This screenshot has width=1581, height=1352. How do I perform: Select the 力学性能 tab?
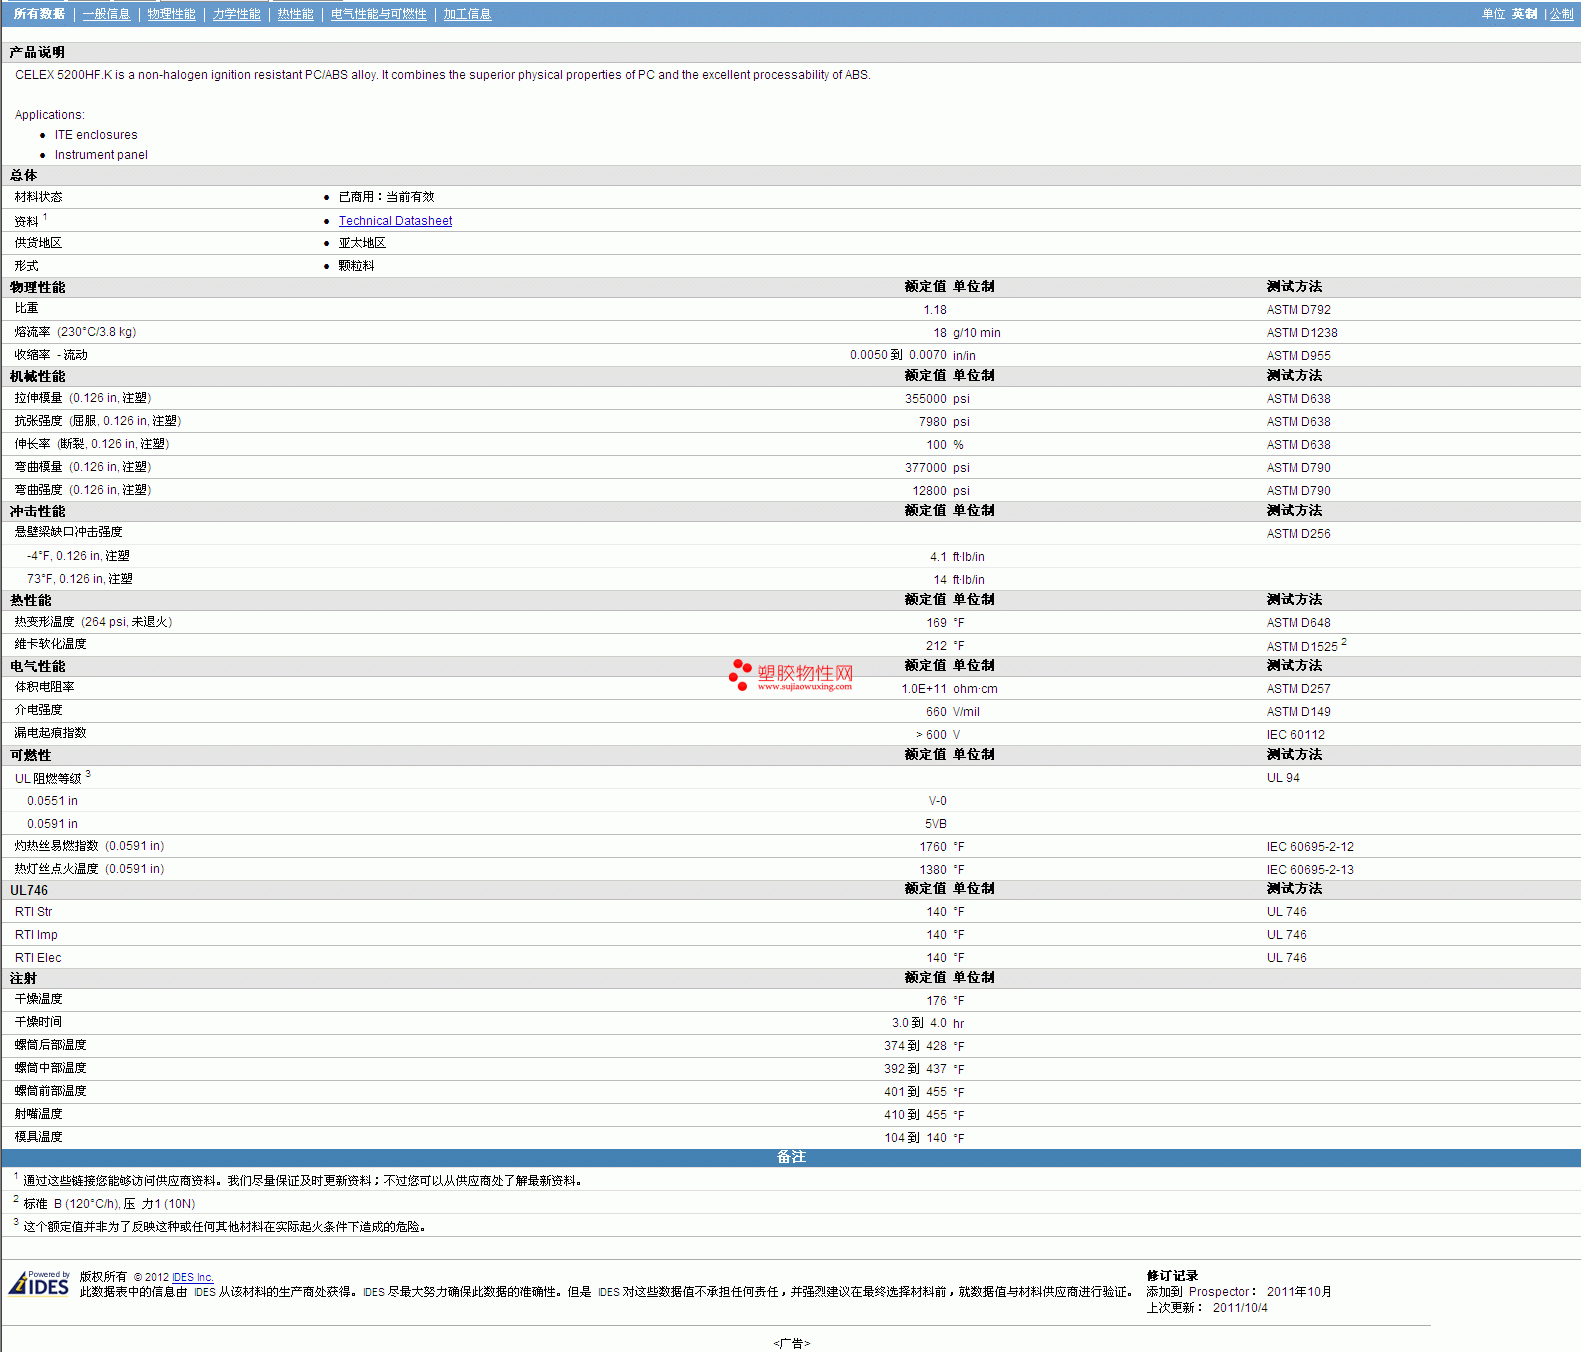pyautogui.click(x=236, y=14)
